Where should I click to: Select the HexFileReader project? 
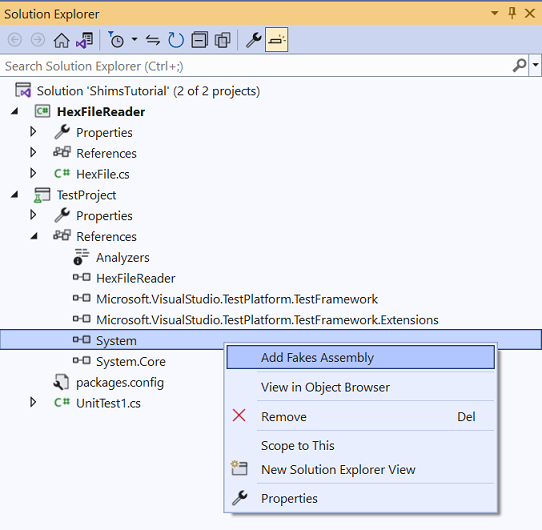pyautogui.click(x=101, y=112)
